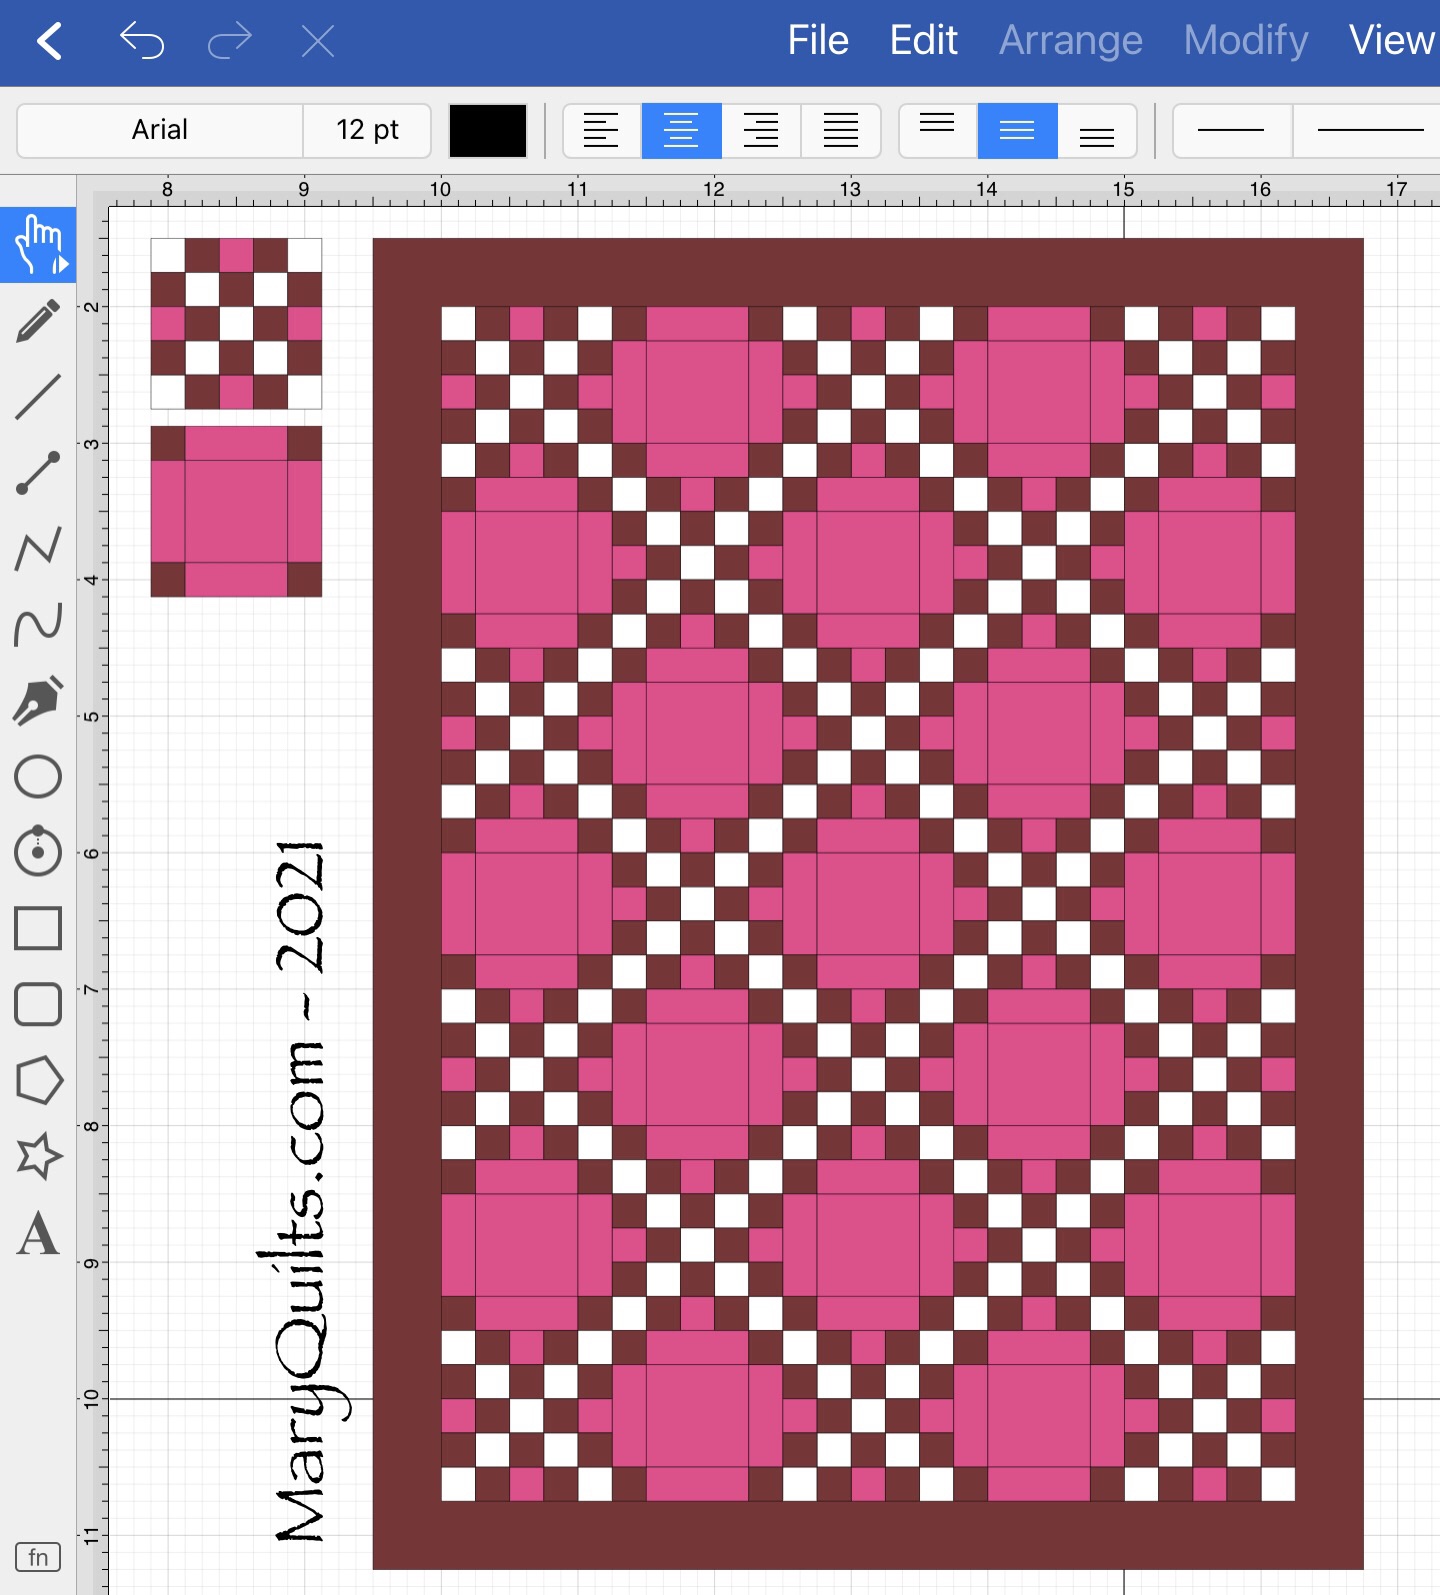Activate the Text tool
This screenshot has width=1440, height=1595.
(x=38, y=1233)
